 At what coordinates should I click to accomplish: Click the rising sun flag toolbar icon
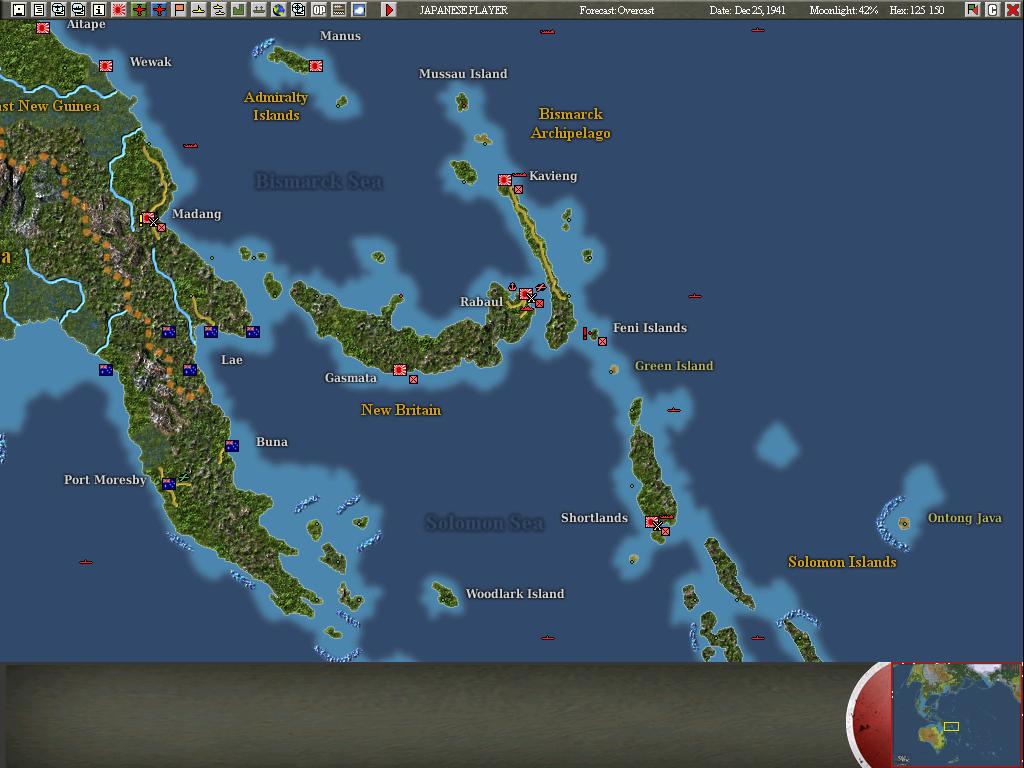click(x=119, y=10)
